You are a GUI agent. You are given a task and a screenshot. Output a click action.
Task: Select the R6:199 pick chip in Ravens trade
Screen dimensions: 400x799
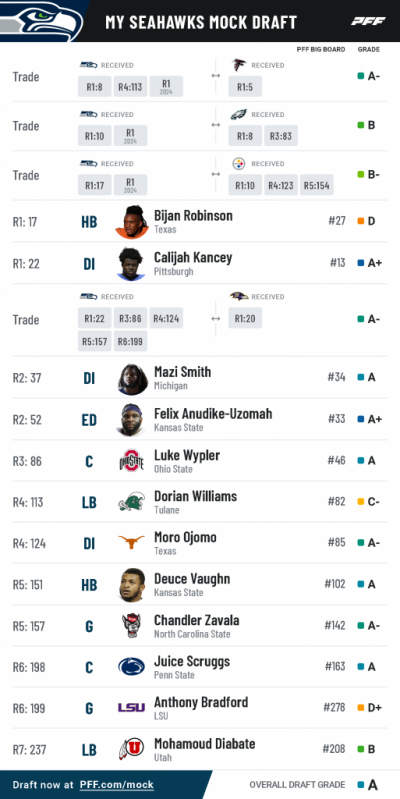(x=130, y=341)
